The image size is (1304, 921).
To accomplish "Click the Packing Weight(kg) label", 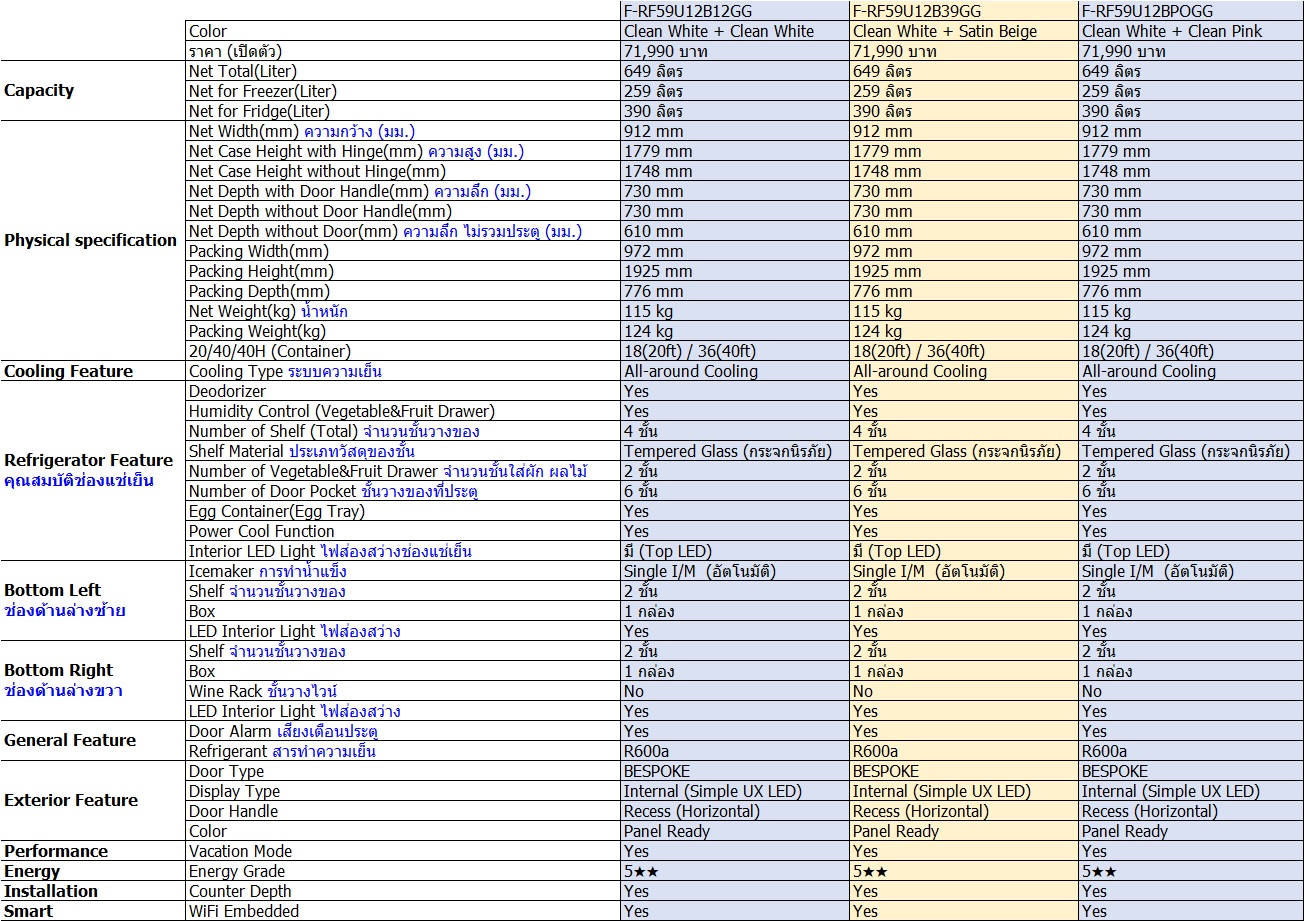I will click(257, 331).
